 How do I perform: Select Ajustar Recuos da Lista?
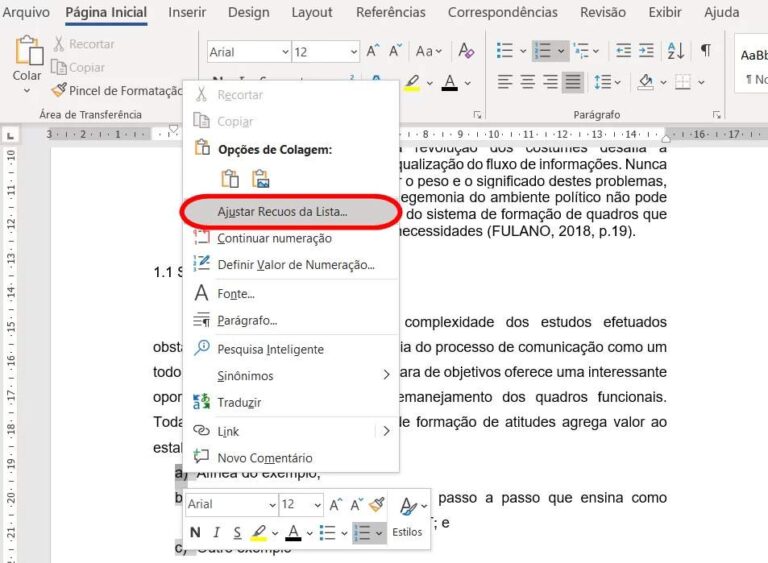[291, 212]
